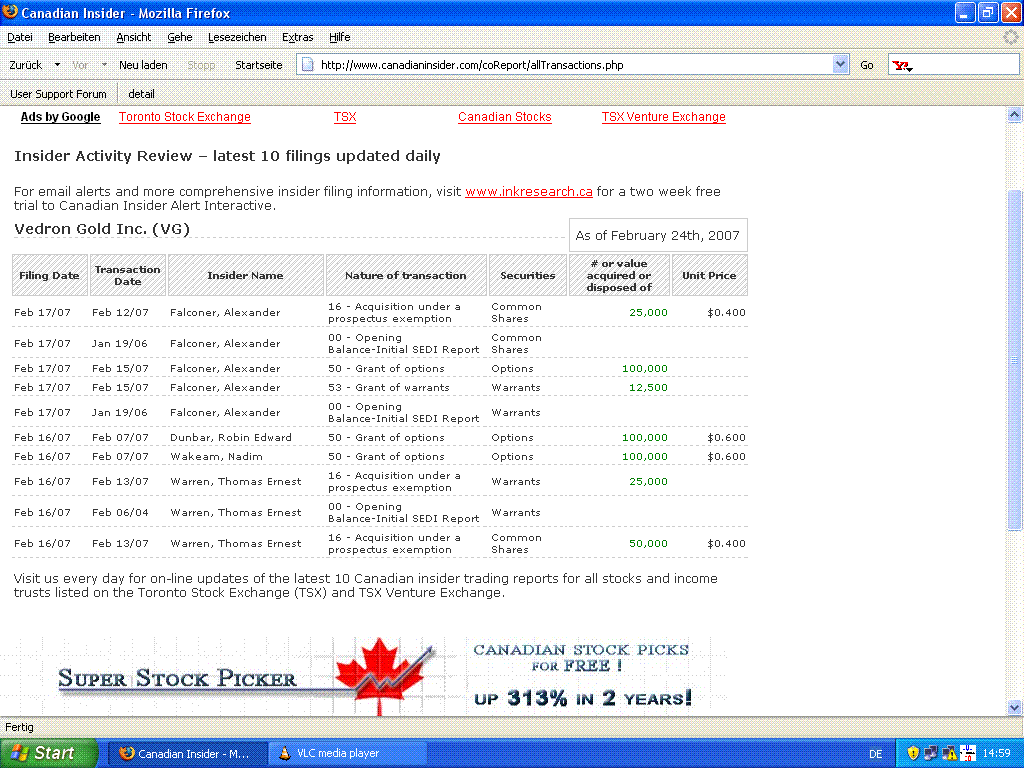Screen dimensions: 1024x768
Task: Click the Transaction Date column header
Action: (x=127, y=275)
